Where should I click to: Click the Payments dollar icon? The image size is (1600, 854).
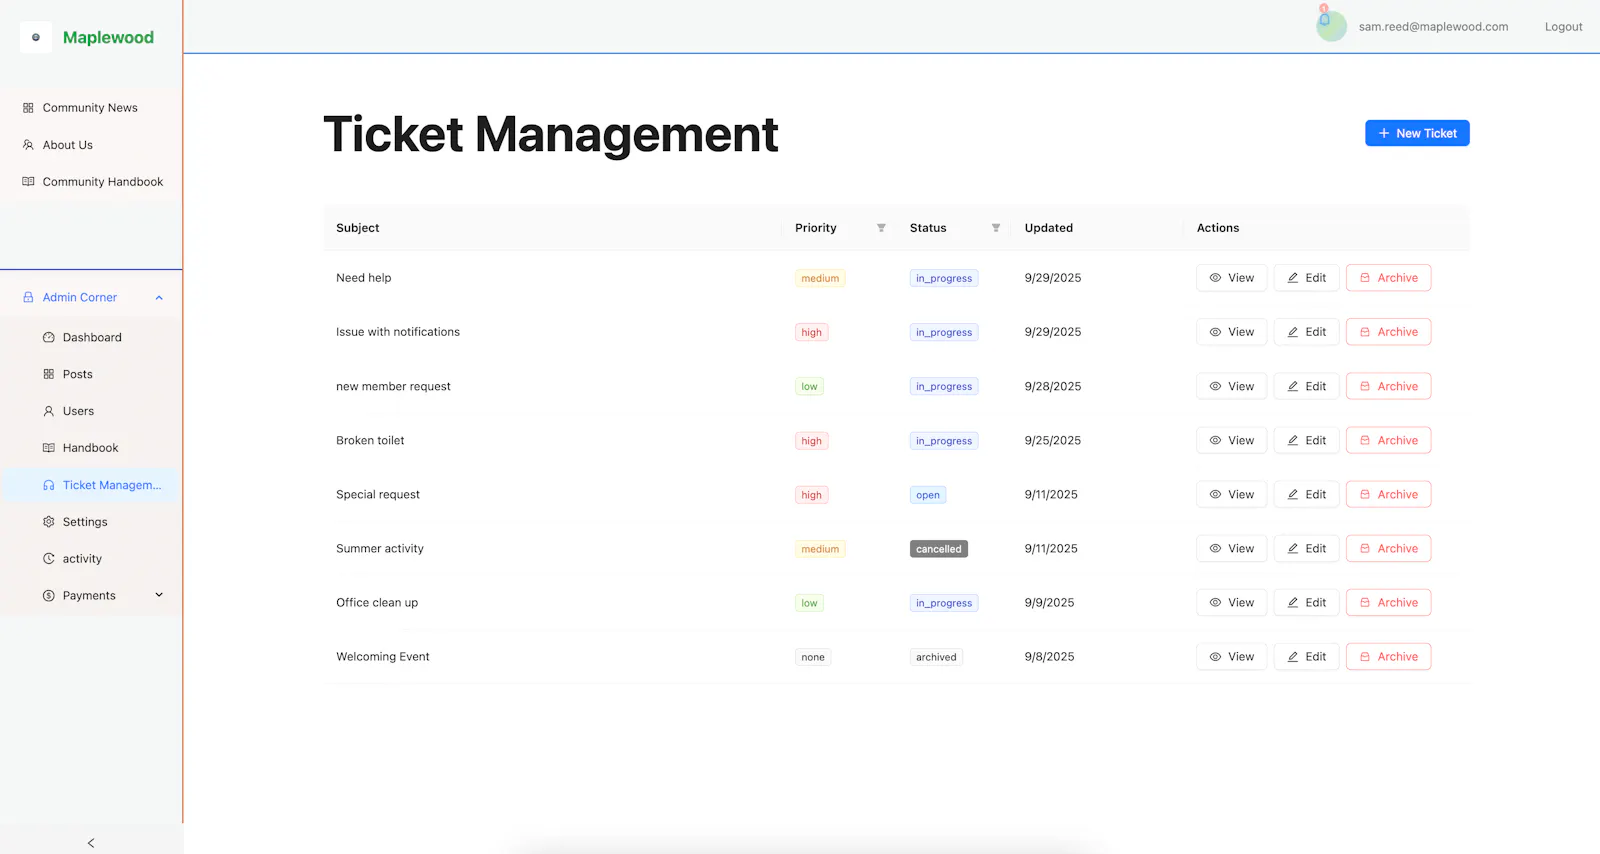coord(48,596)
